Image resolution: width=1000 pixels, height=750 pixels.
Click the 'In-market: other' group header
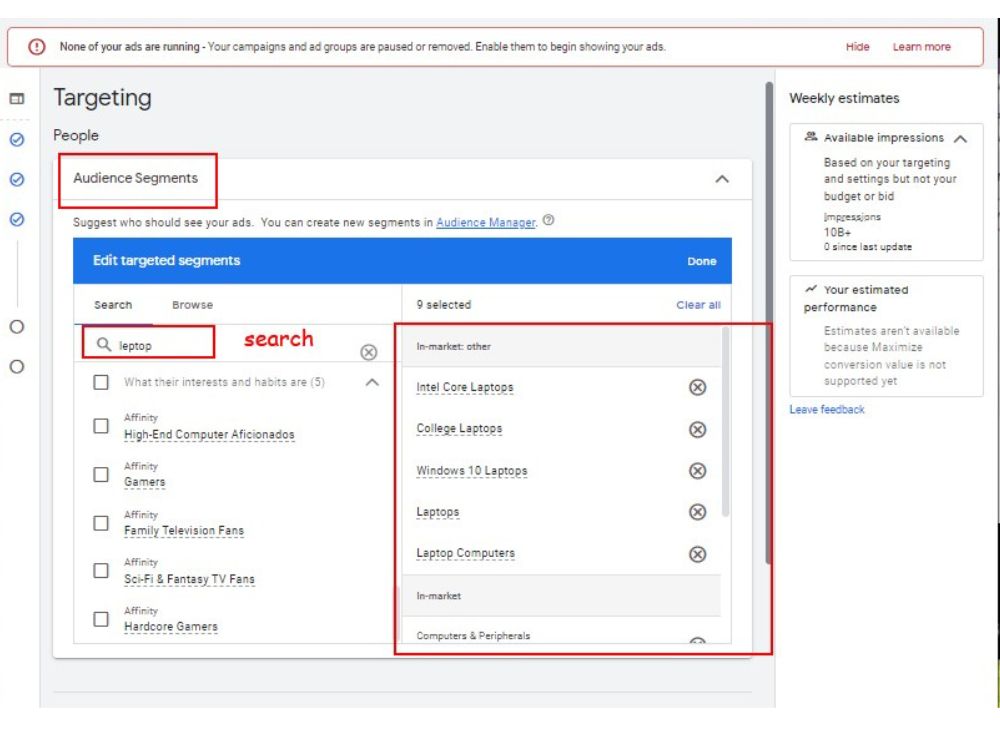pos(453,346)
